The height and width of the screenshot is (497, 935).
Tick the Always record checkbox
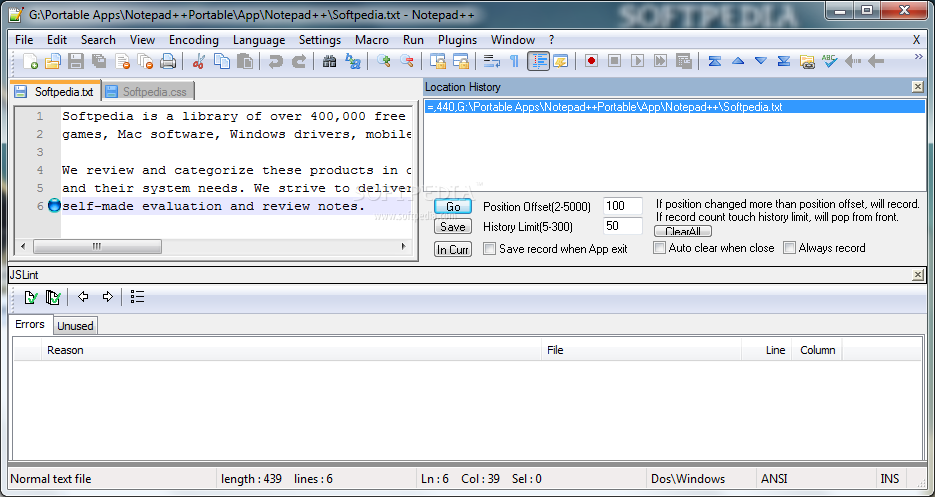pos(790,248)
